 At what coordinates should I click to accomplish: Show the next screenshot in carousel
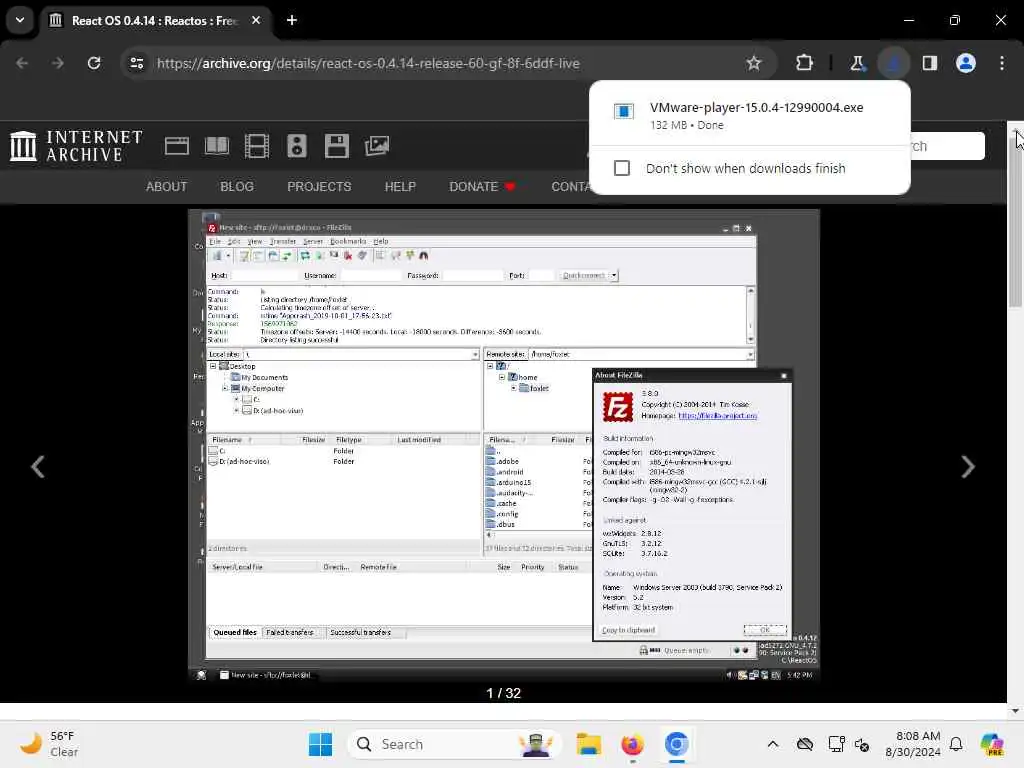pyautogui.click(x=968, y=466)
